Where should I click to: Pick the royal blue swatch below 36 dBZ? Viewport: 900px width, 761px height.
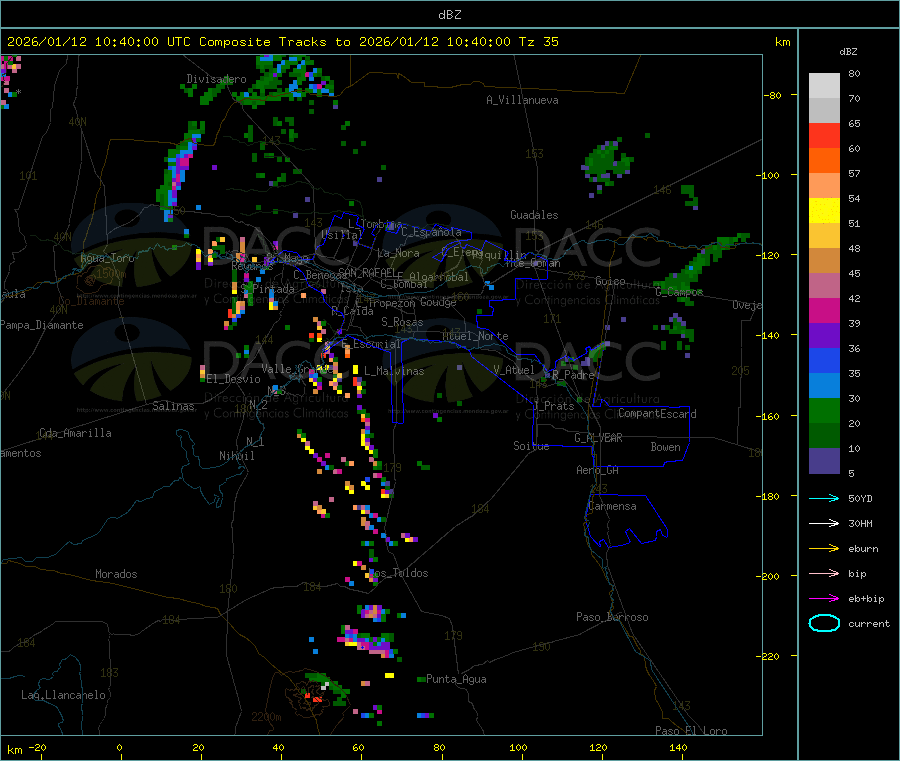coord(824,361)
